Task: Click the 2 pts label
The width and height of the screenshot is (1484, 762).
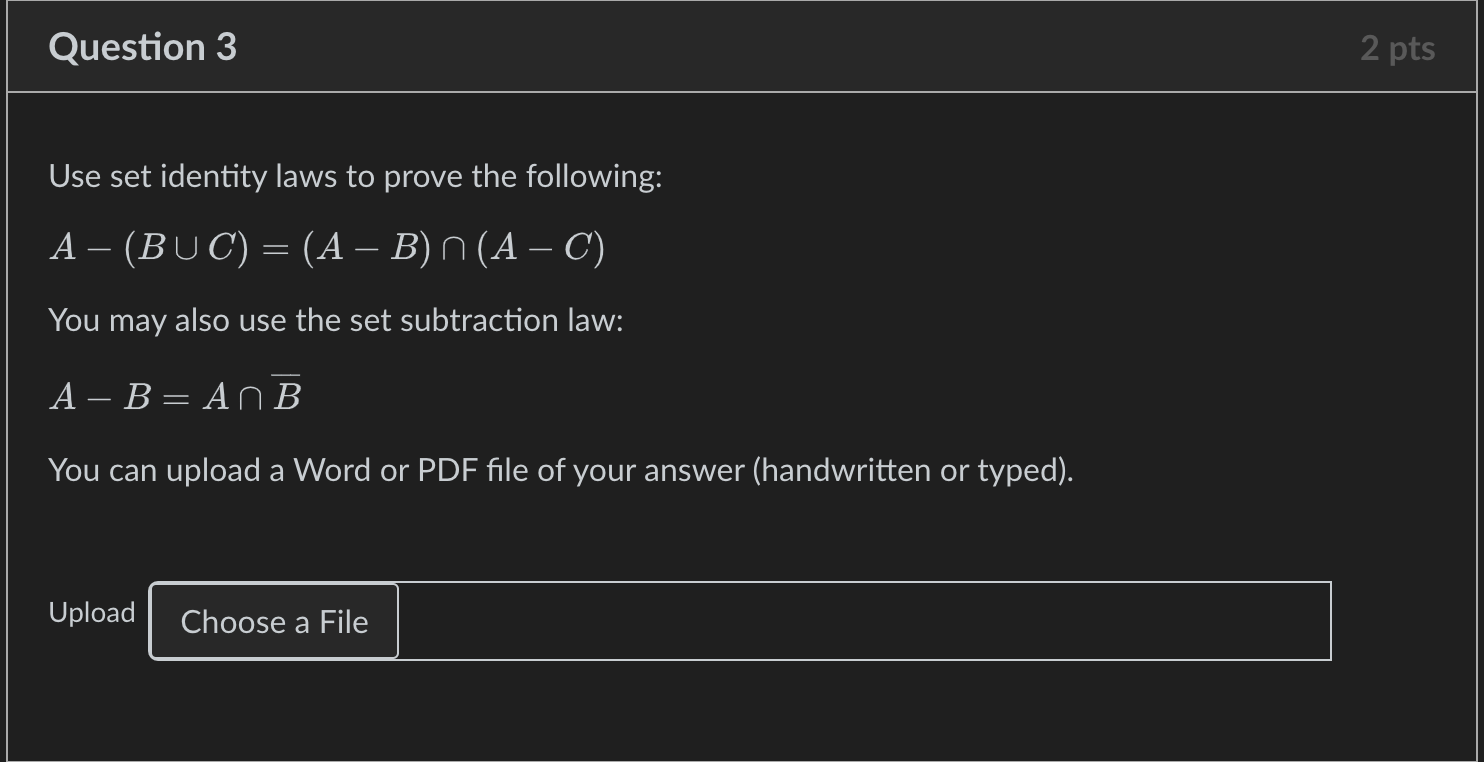Action: (1398, 46)
